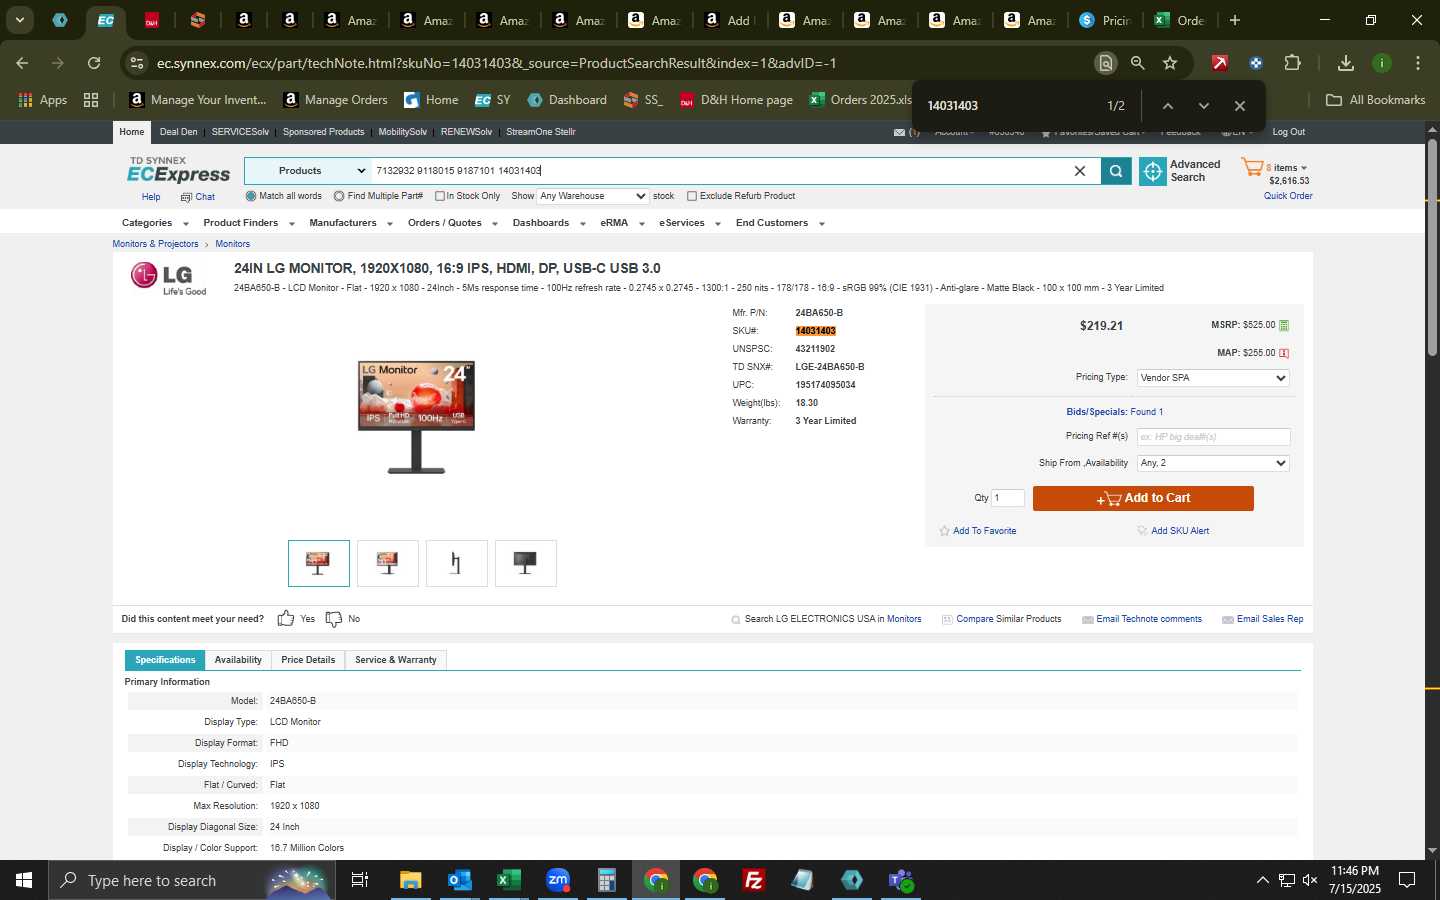This screenshot has width=1440, height=900.
Task: Open Zoom from the taskbar
Action: [558, 880]
